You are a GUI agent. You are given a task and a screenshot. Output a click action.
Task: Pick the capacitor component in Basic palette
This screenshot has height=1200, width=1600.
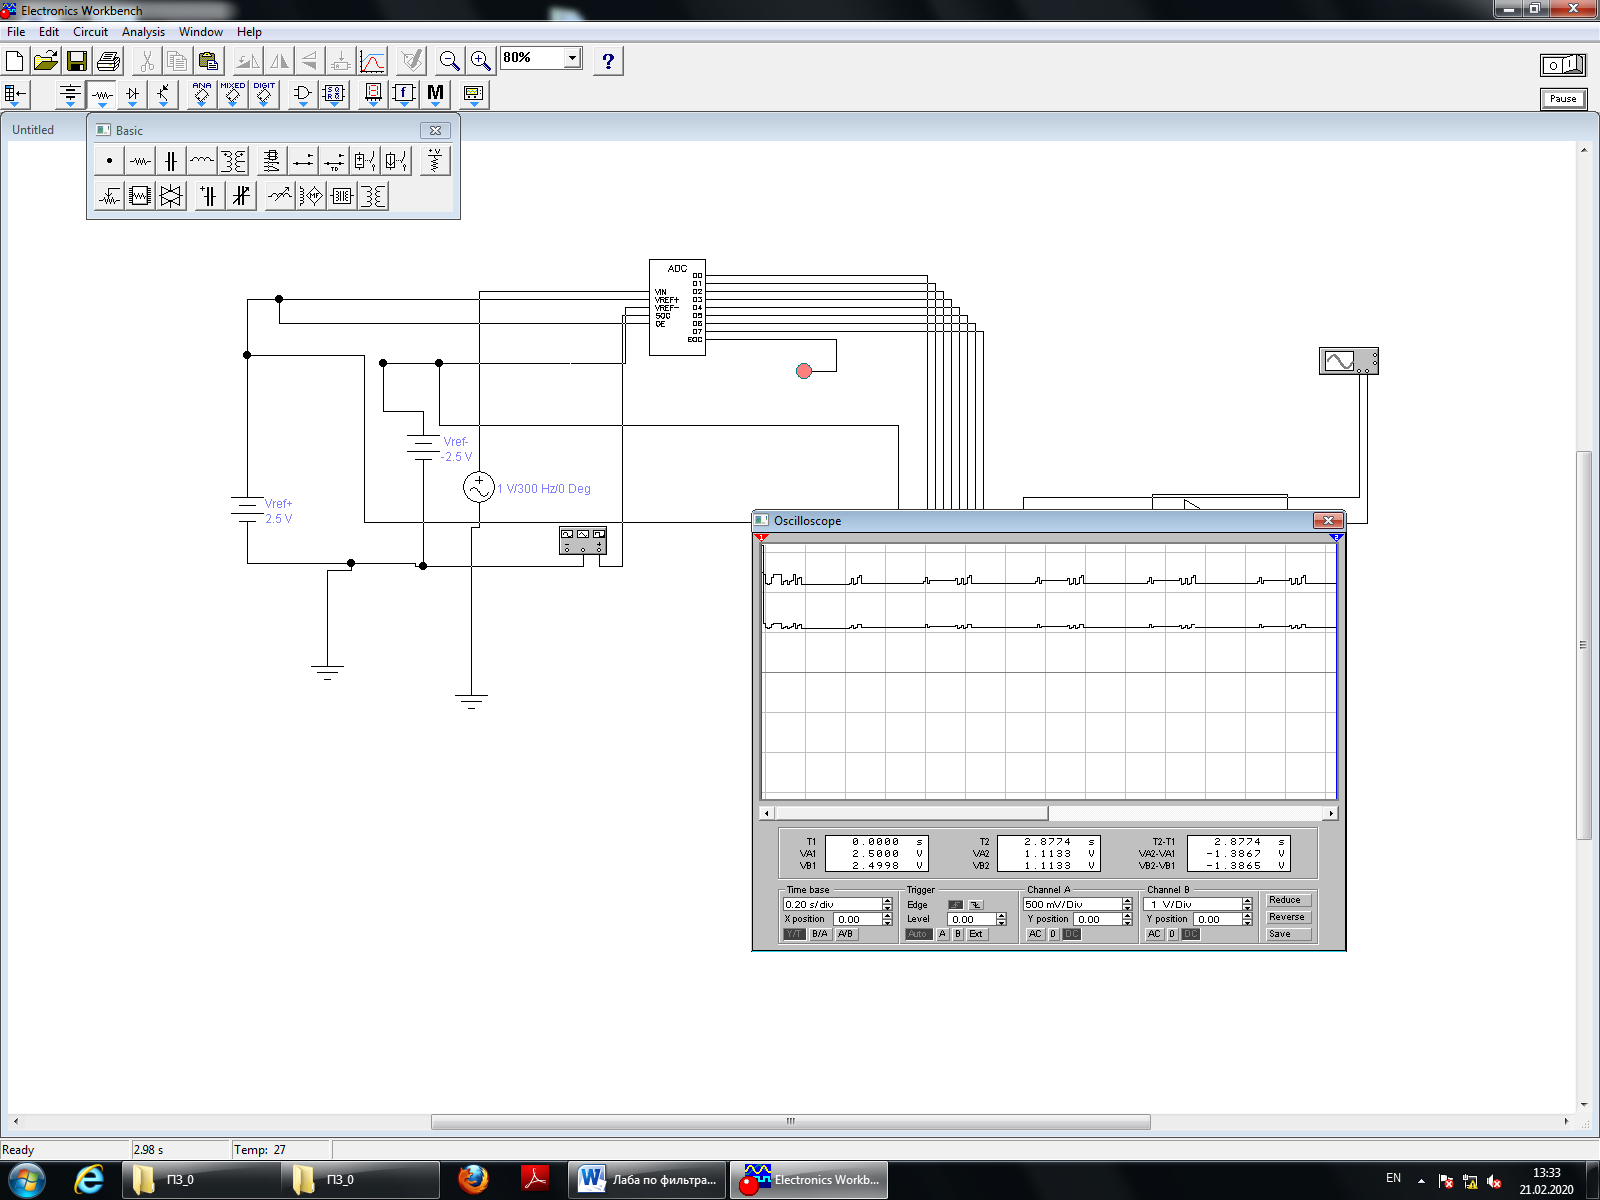tap(171, 161)
